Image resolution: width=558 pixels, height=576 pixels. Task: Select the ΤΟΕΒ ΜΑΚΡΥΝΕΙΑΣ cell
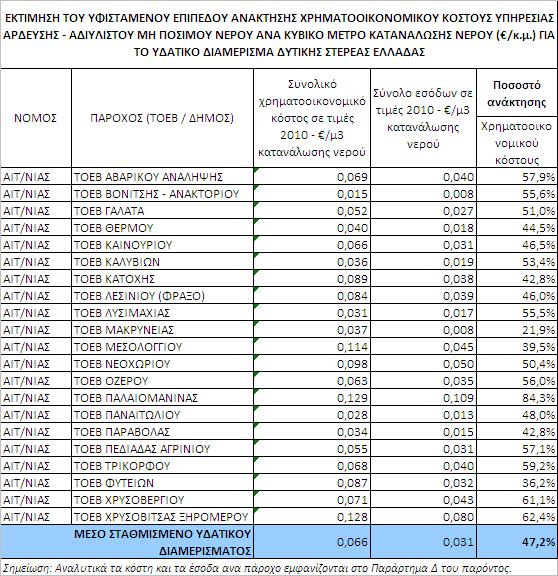pos(162,330)
